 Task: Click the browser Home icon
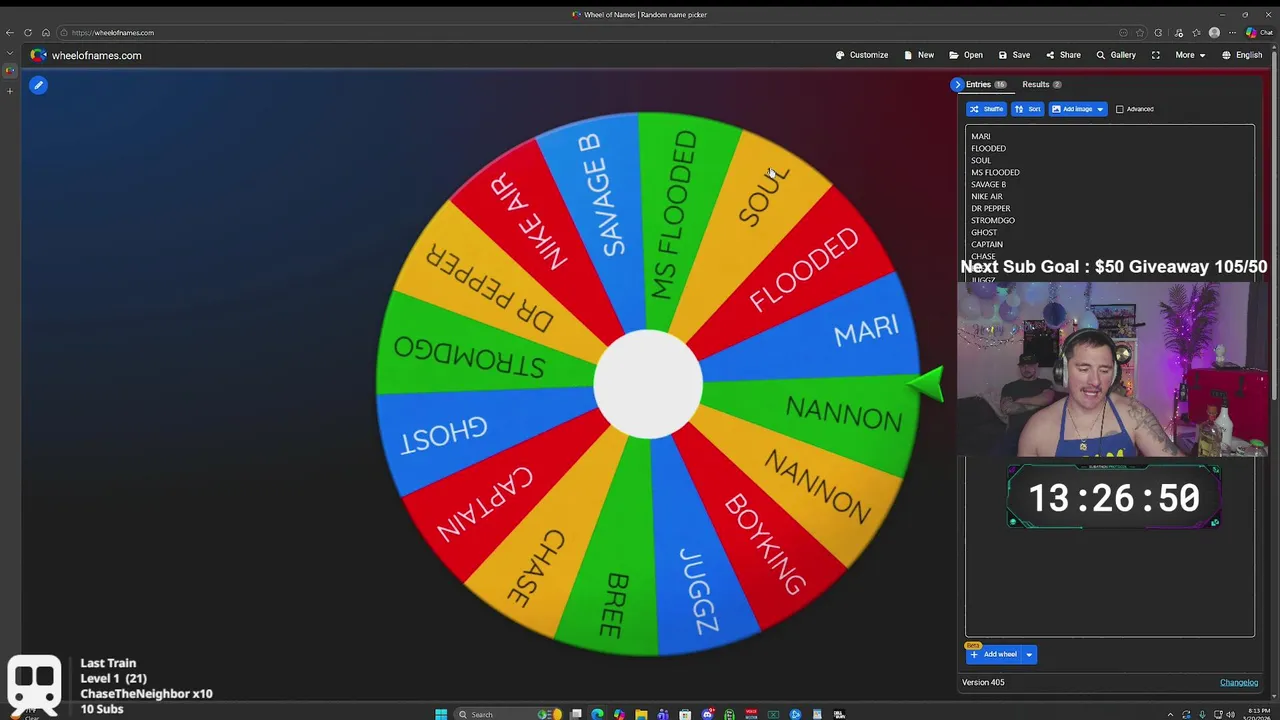46,32
